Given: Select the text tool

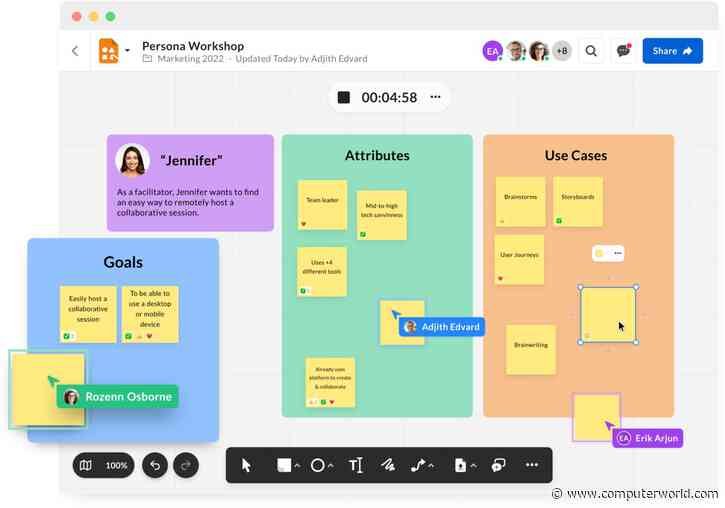Looking at the screenshot, I should tap(356, 465).
